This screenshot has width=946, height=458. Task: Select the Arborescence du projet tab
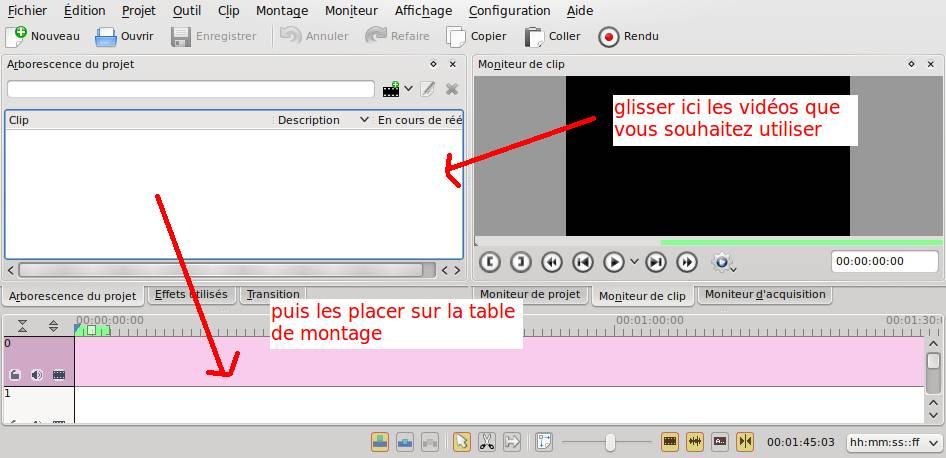[72, 296]
